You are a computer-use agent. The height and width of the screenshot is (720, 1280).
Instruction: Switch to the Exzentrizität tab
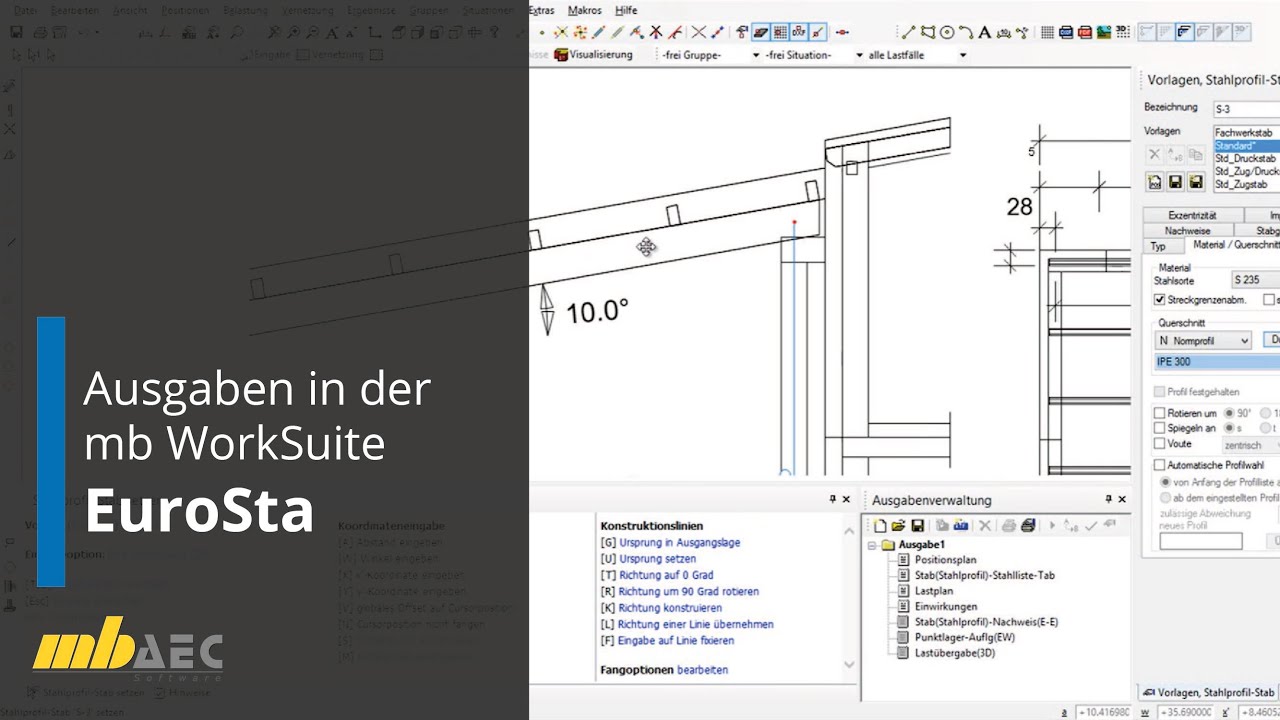[x=1192, y=215]
